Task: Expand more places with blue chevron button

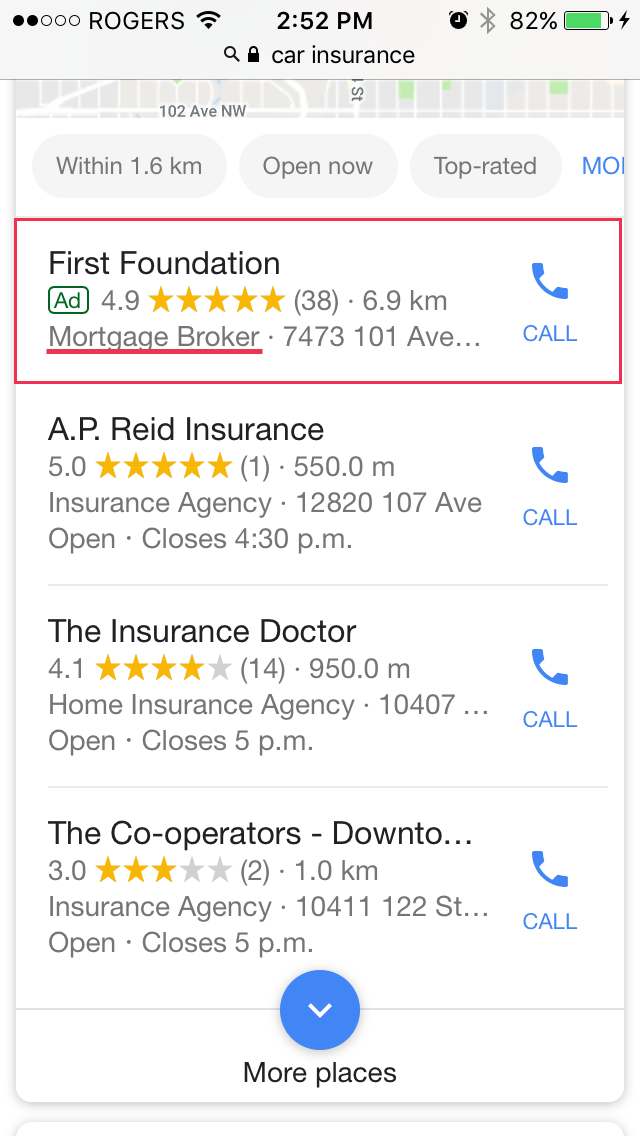Action: tap(320, 1010)
